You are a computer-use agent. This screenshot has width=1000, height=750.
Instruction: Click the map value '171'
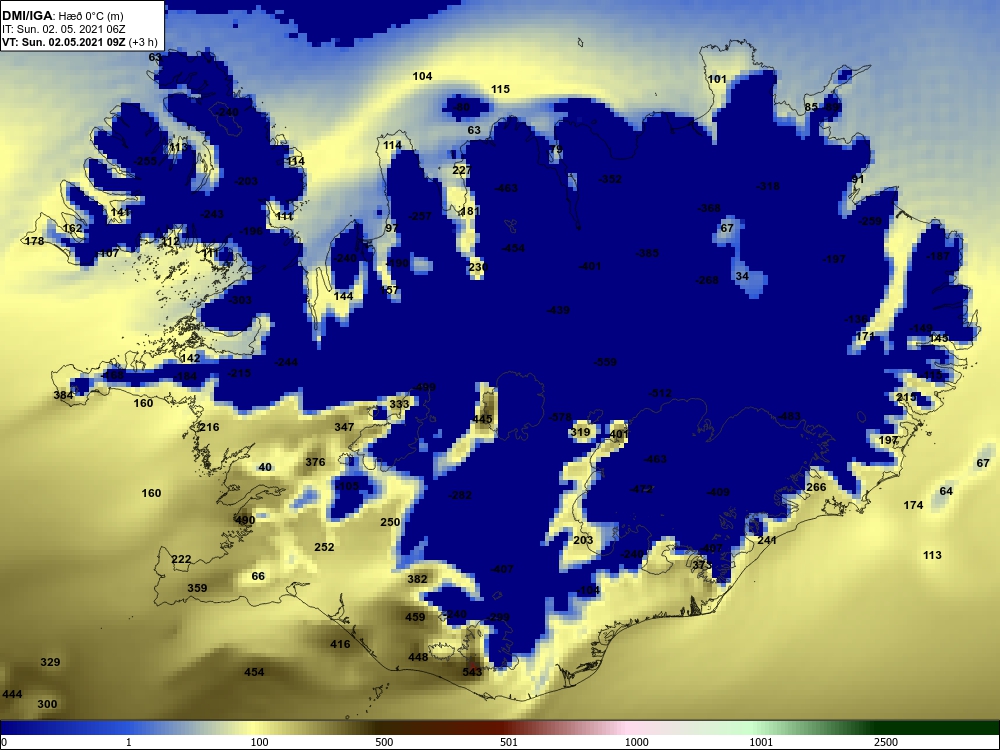click(x=865, y=336)
